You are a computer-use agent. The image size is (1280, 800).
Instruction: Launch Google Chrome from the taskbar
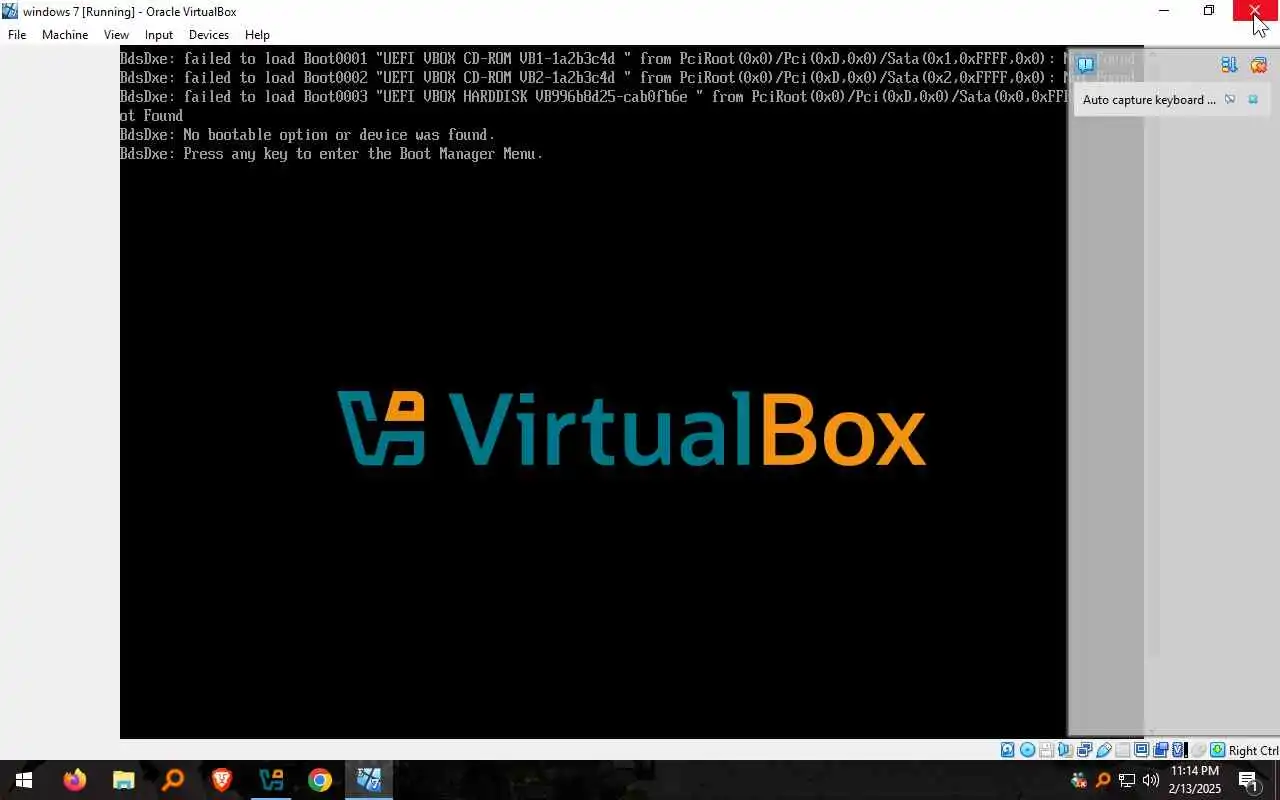coord(320,780)
